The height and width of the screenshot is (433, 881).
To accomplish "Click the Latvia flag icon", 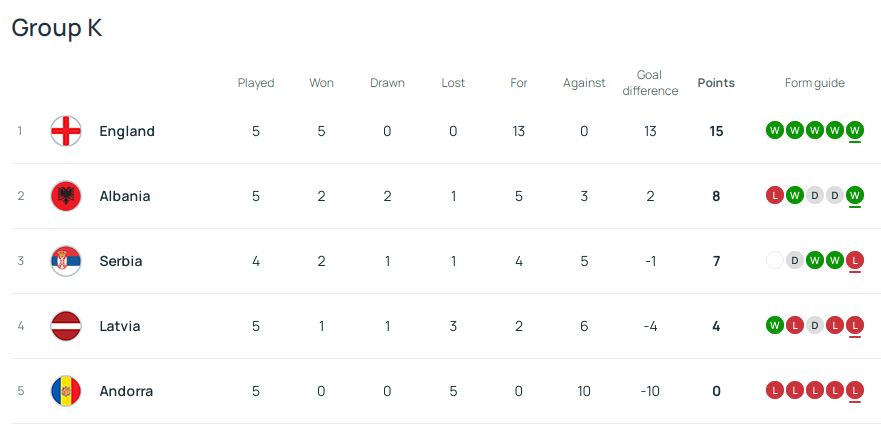I will click(x=66, y=326).
